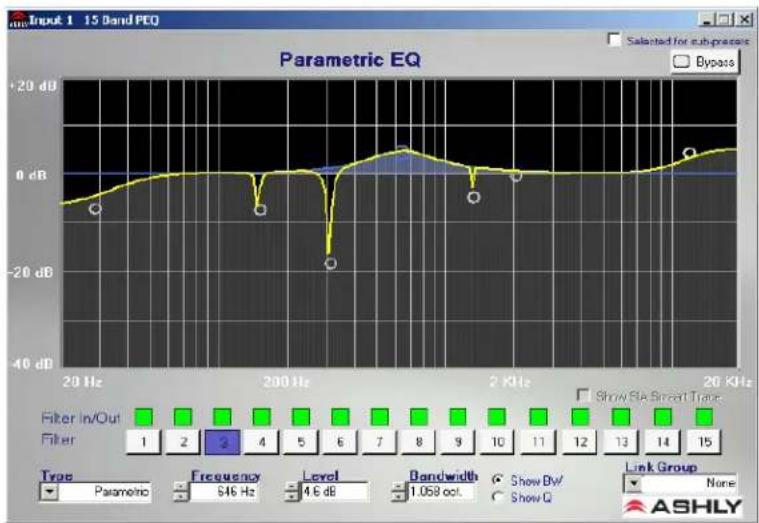Select filter 7 button
The height and width of the screenshot is (523, 759).
coord(380,442)
